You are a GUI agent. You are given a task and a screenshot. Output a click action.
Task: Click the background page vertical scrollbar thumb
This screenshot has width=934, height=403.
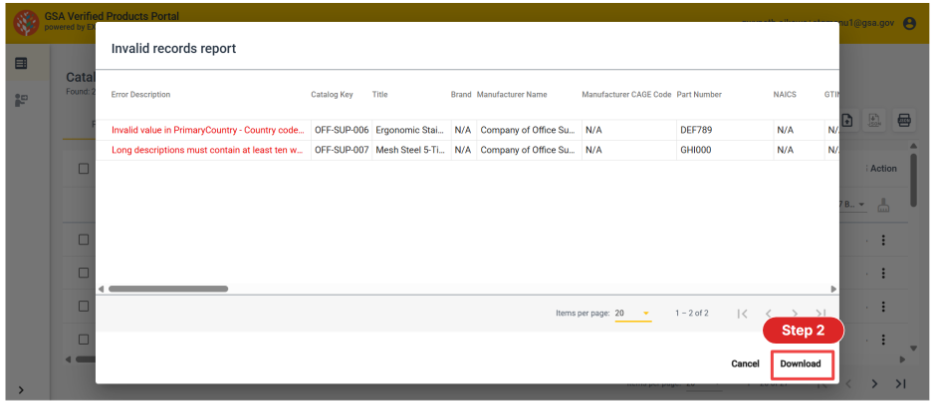pos(914,180)
